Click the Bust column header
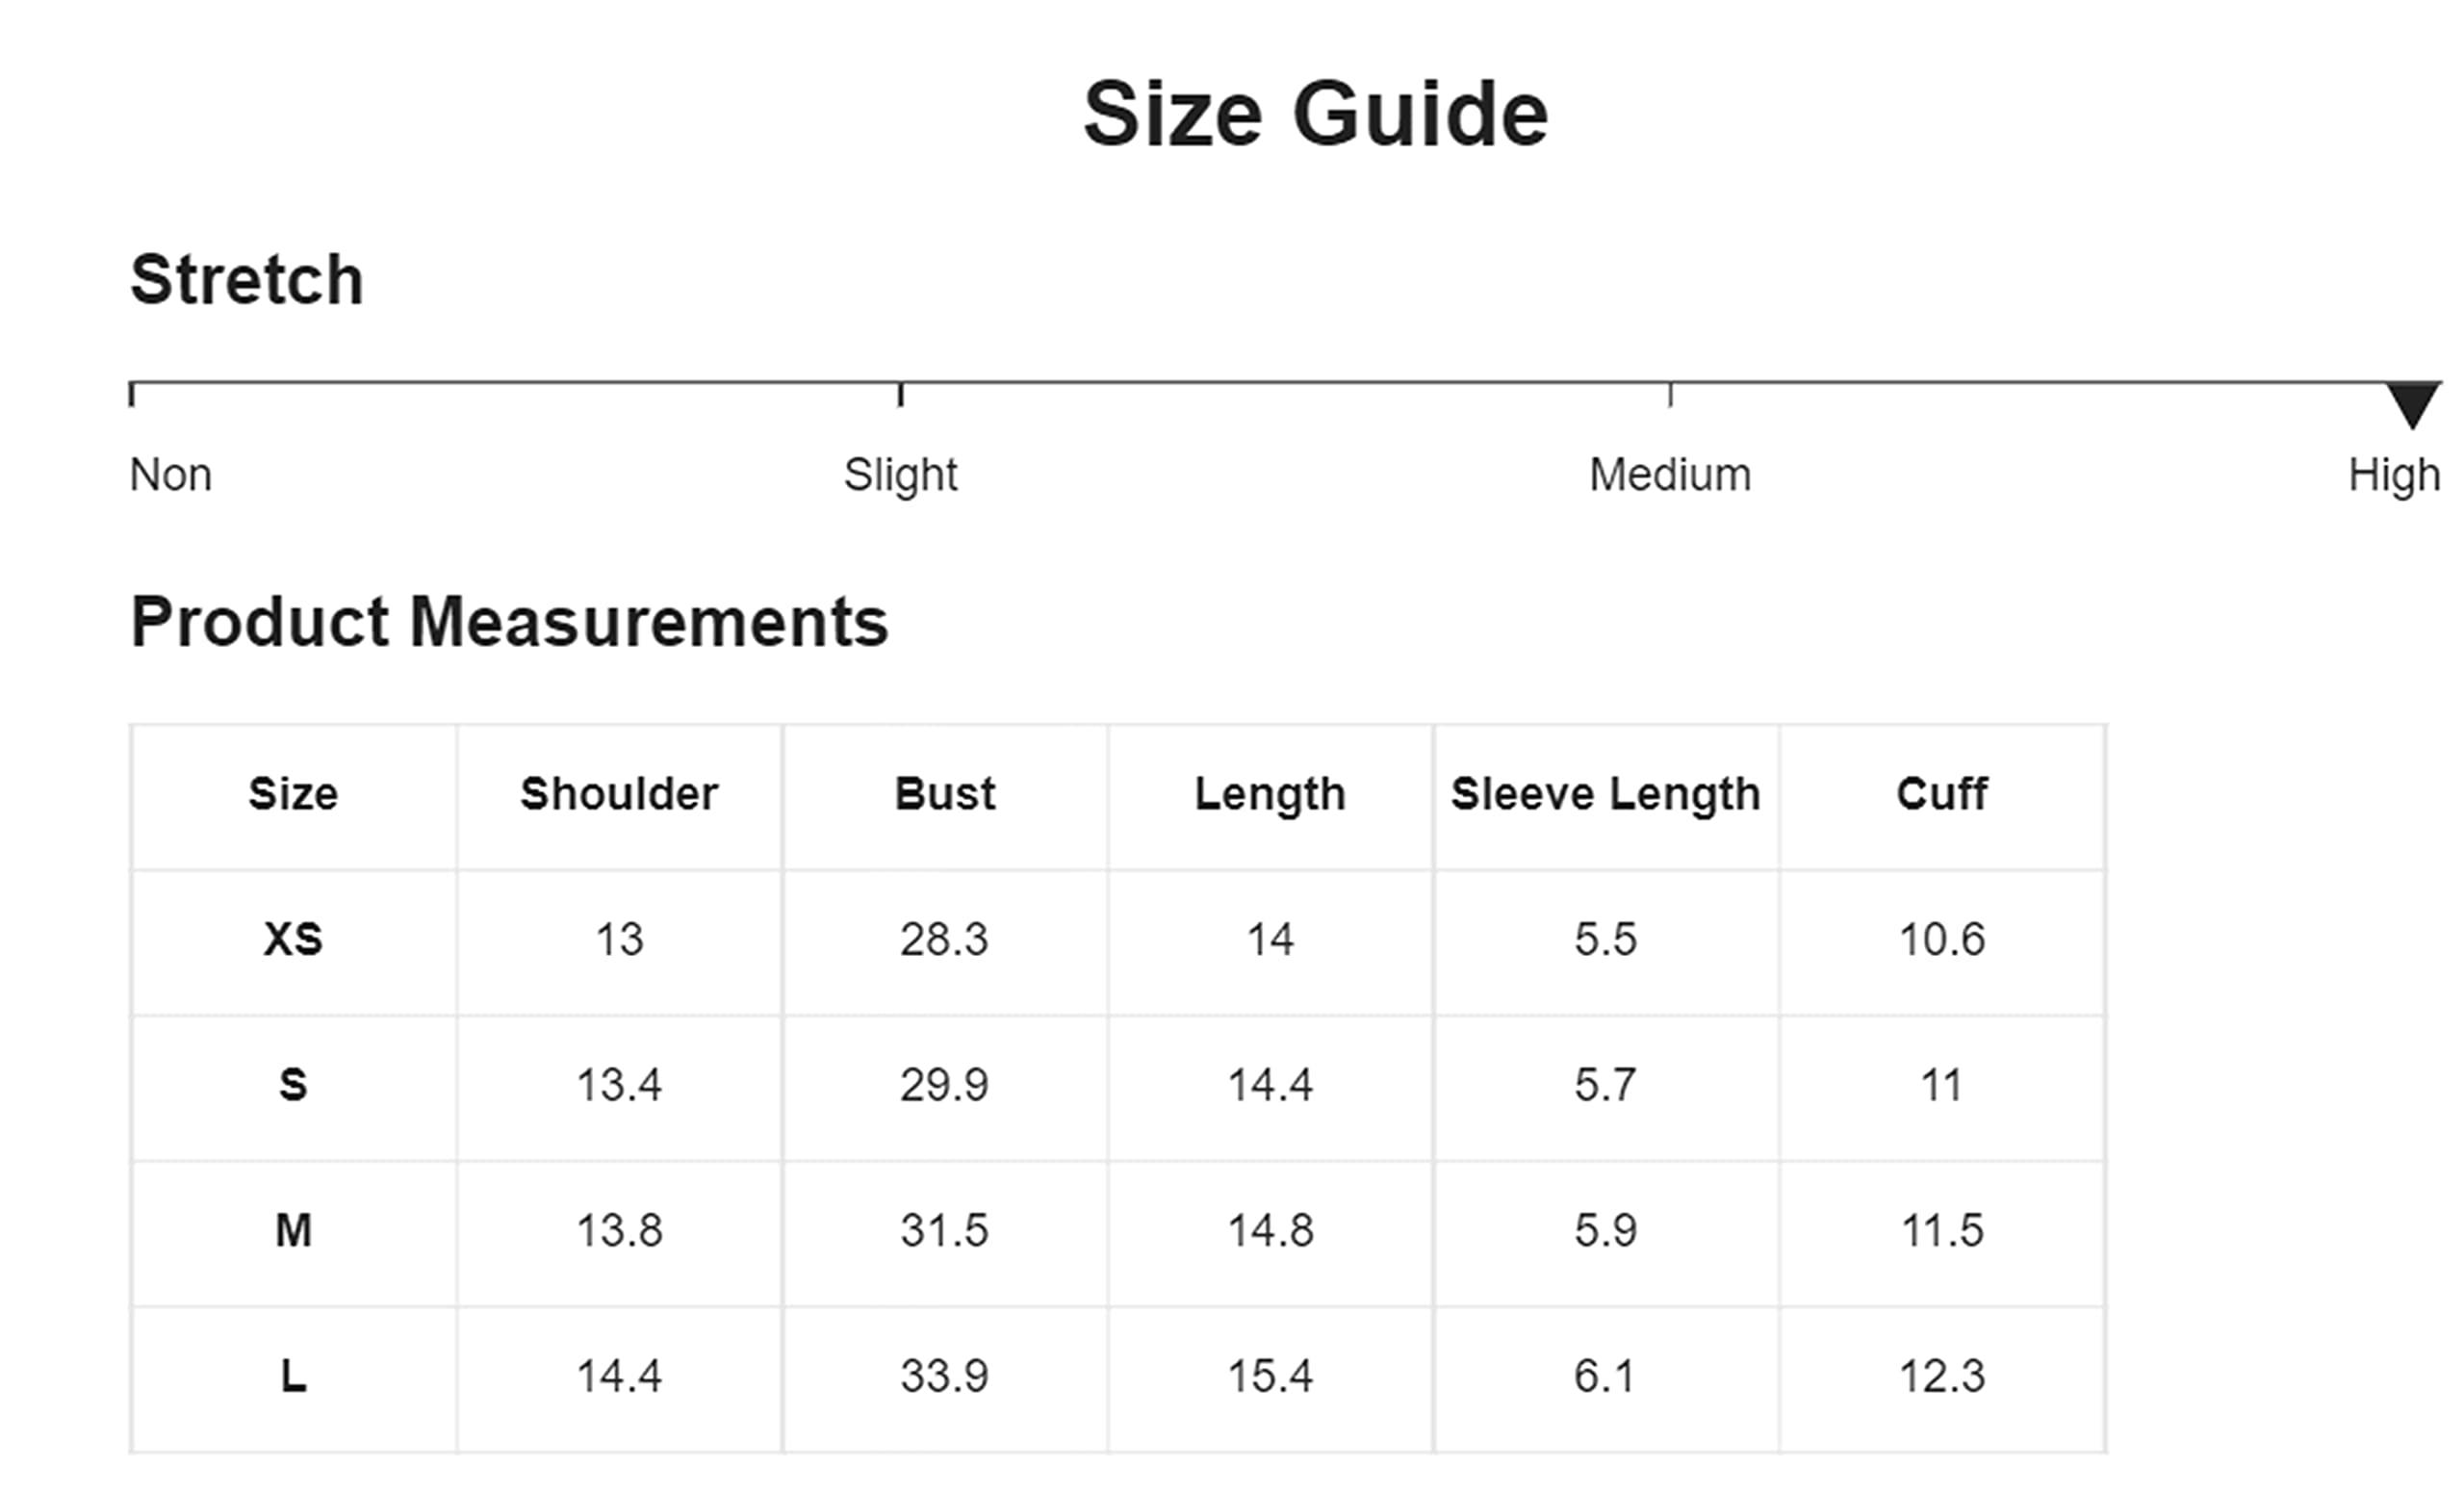2464x1494 pixels. click(945, 794)
